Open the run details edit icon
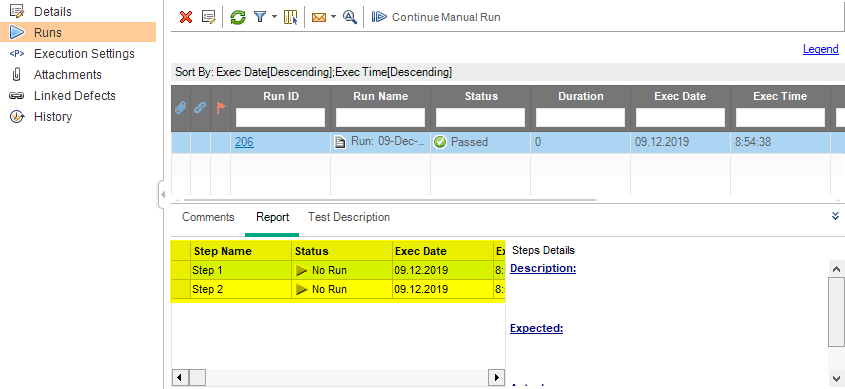 coord(208,17)
